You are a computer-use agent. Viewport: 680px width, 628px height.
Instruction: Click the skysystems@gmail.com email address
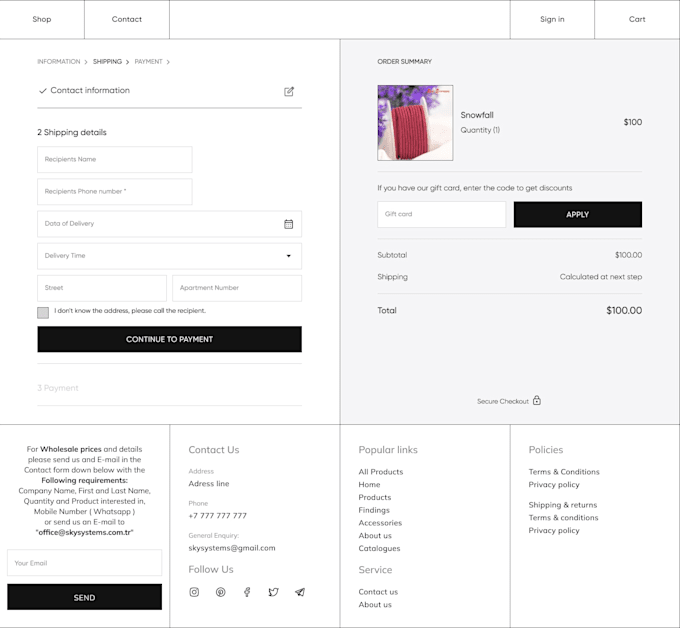pos(232,548)
